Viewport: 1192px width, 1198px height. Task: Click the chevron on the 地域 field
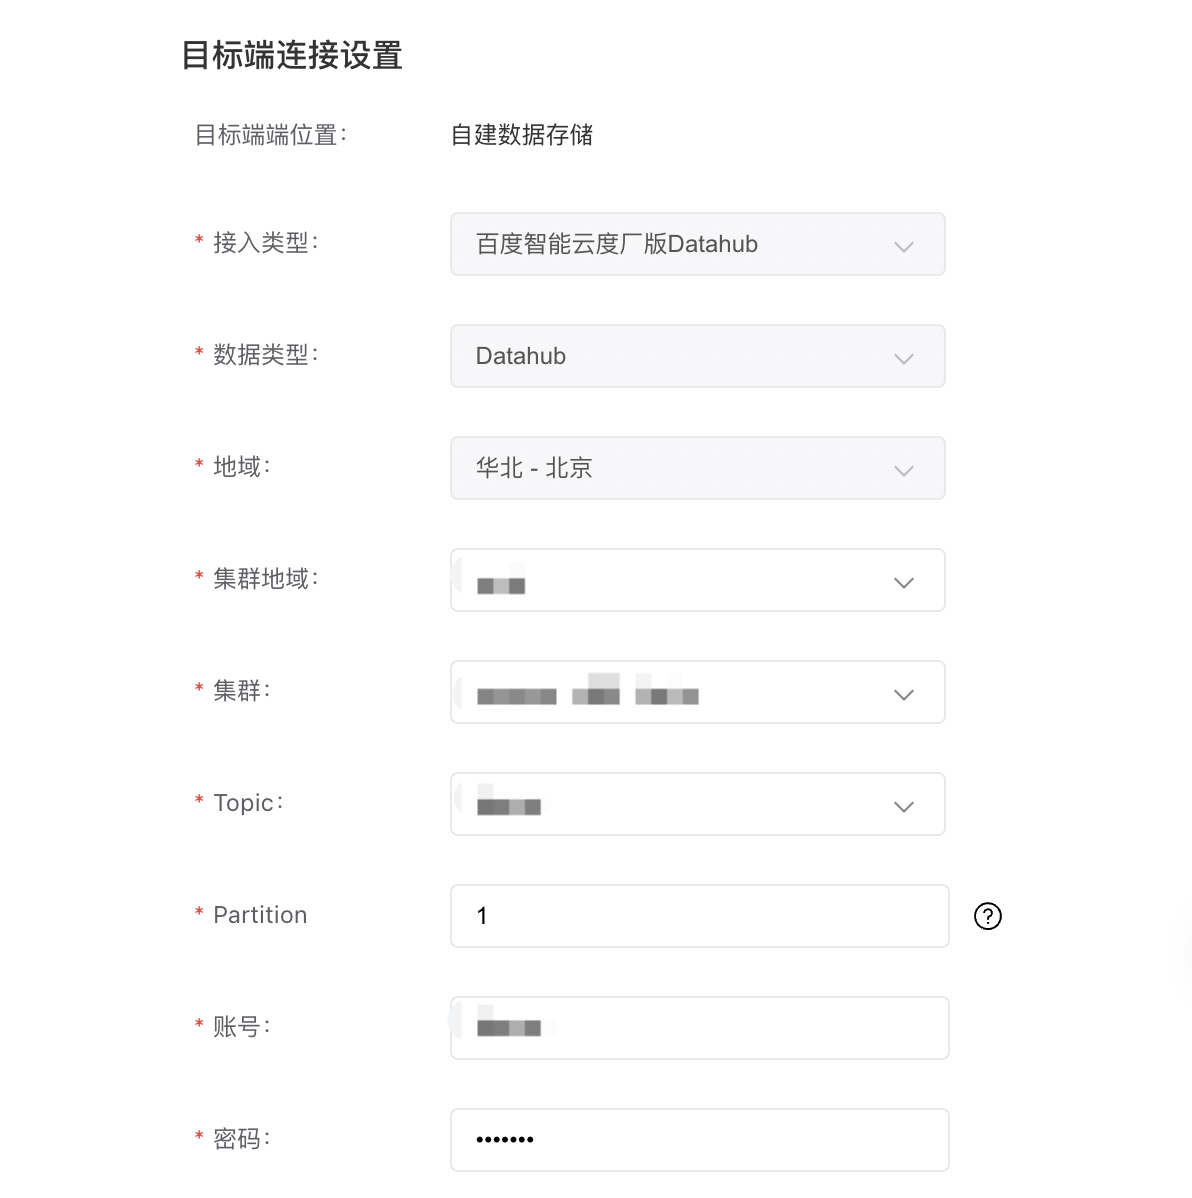click(903, 470)
